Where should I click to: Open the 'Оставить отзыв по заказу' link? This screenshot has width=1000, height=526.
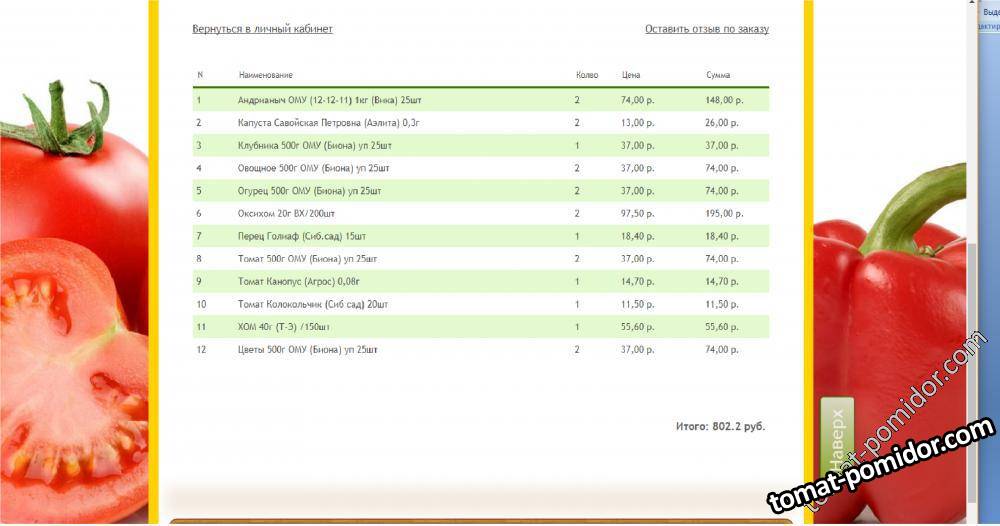click(706, 29)
